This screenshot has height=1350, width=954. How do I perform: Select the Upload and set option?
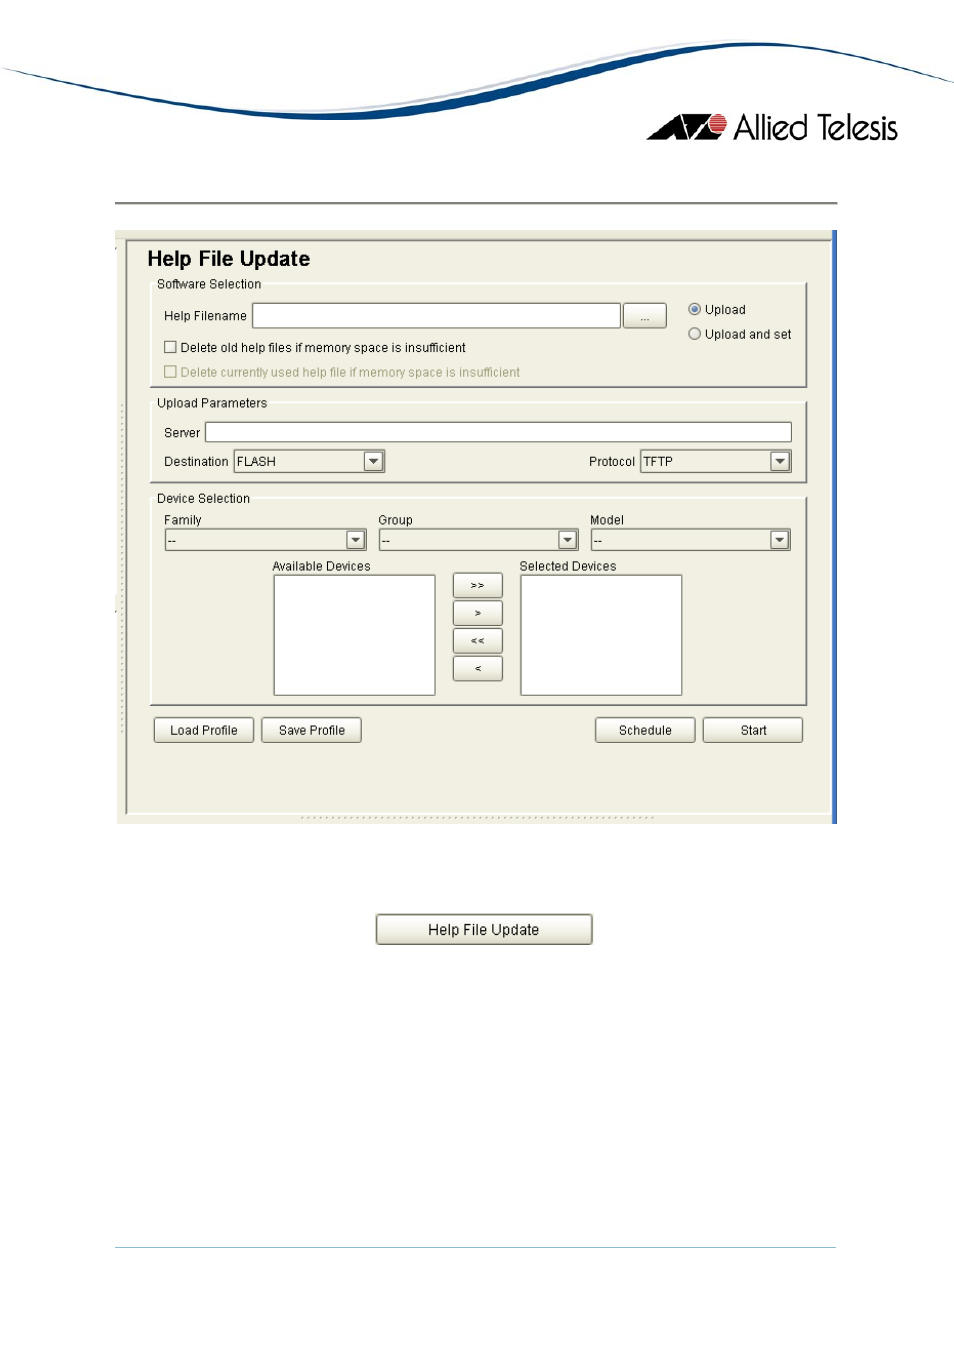[694, 335]
